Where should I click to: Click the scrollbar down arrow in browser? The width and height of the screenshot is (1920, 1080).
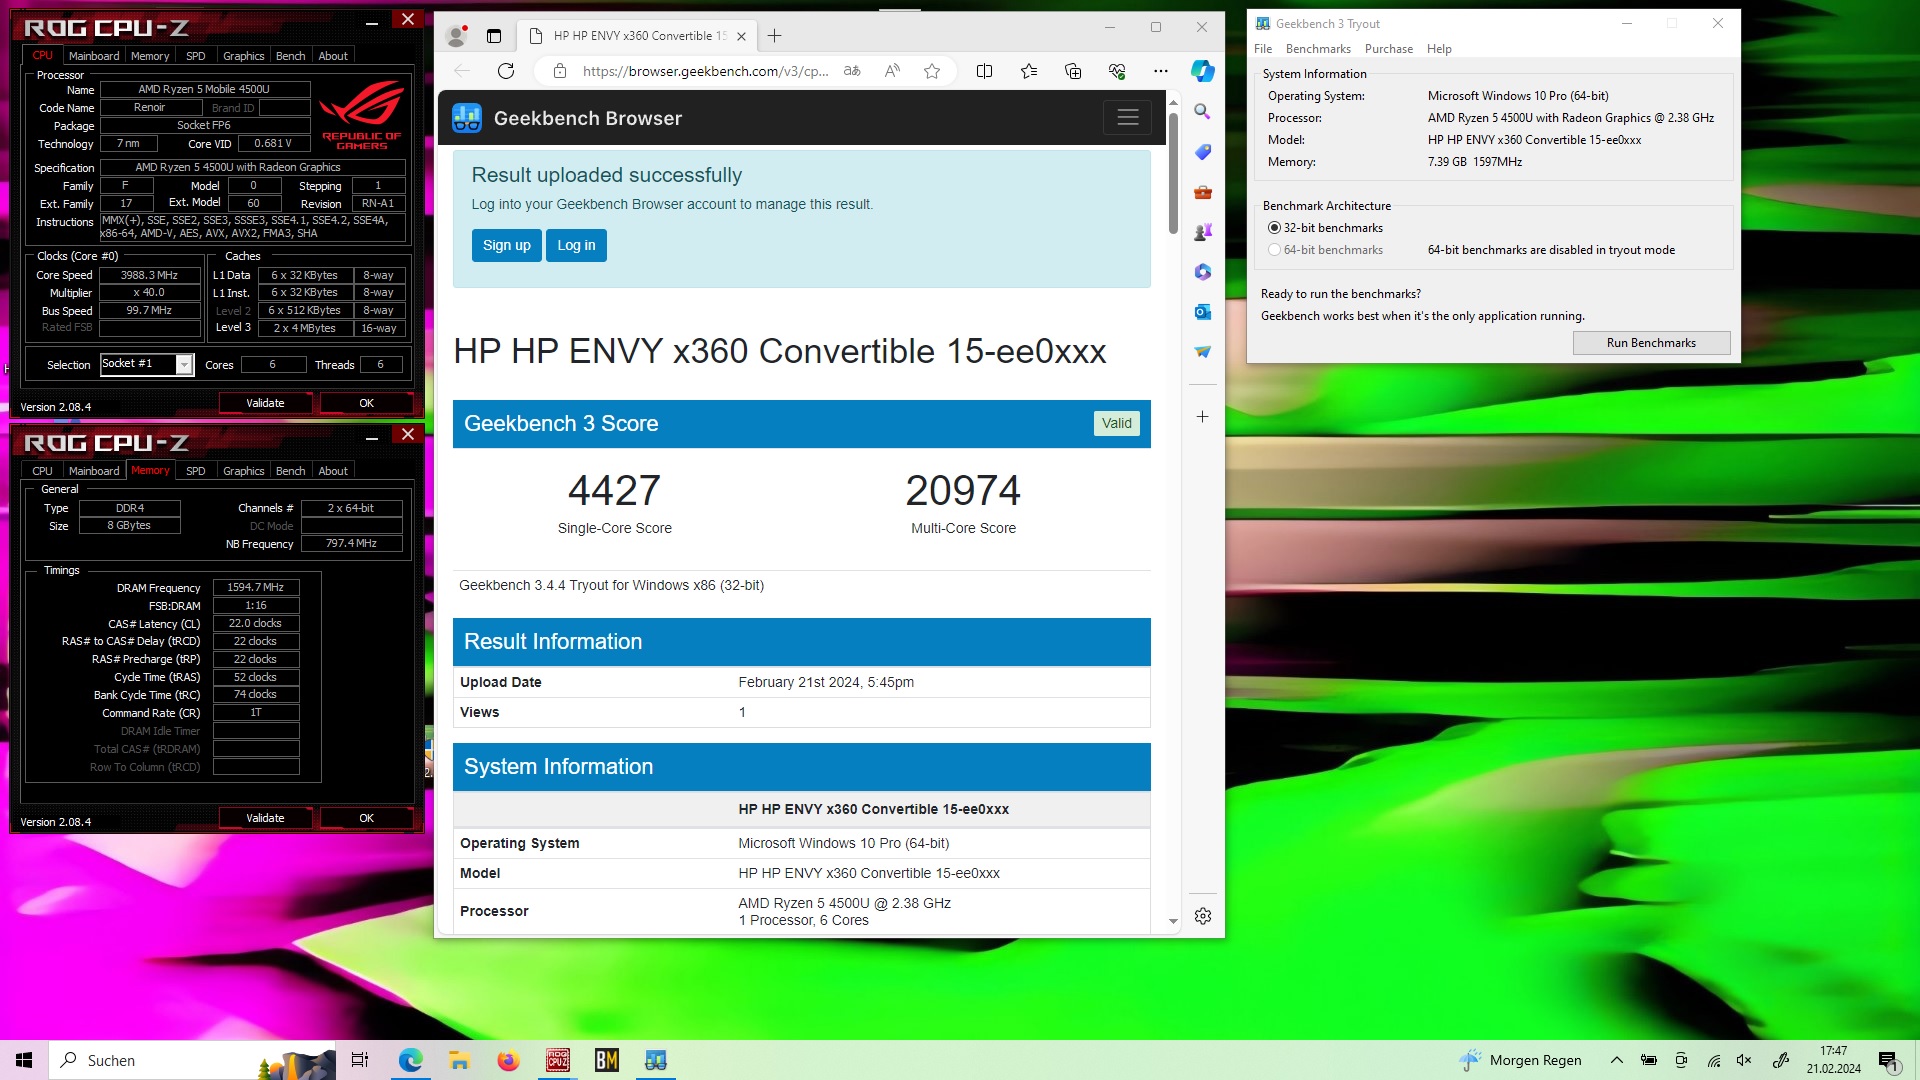tap(1173, 922)
